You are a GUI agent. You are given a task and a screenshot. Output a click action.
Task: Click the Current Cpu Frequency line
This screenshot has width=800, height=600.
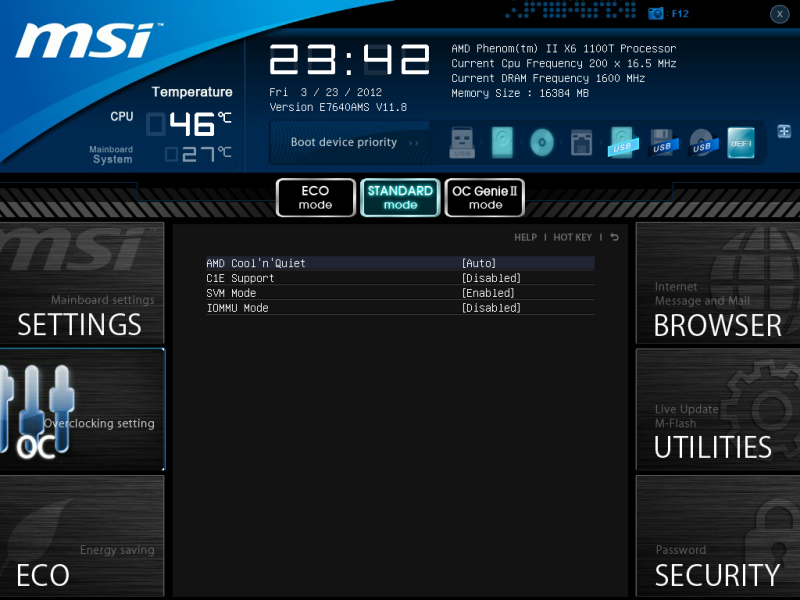pyautogui.click(x=563, y=63)
